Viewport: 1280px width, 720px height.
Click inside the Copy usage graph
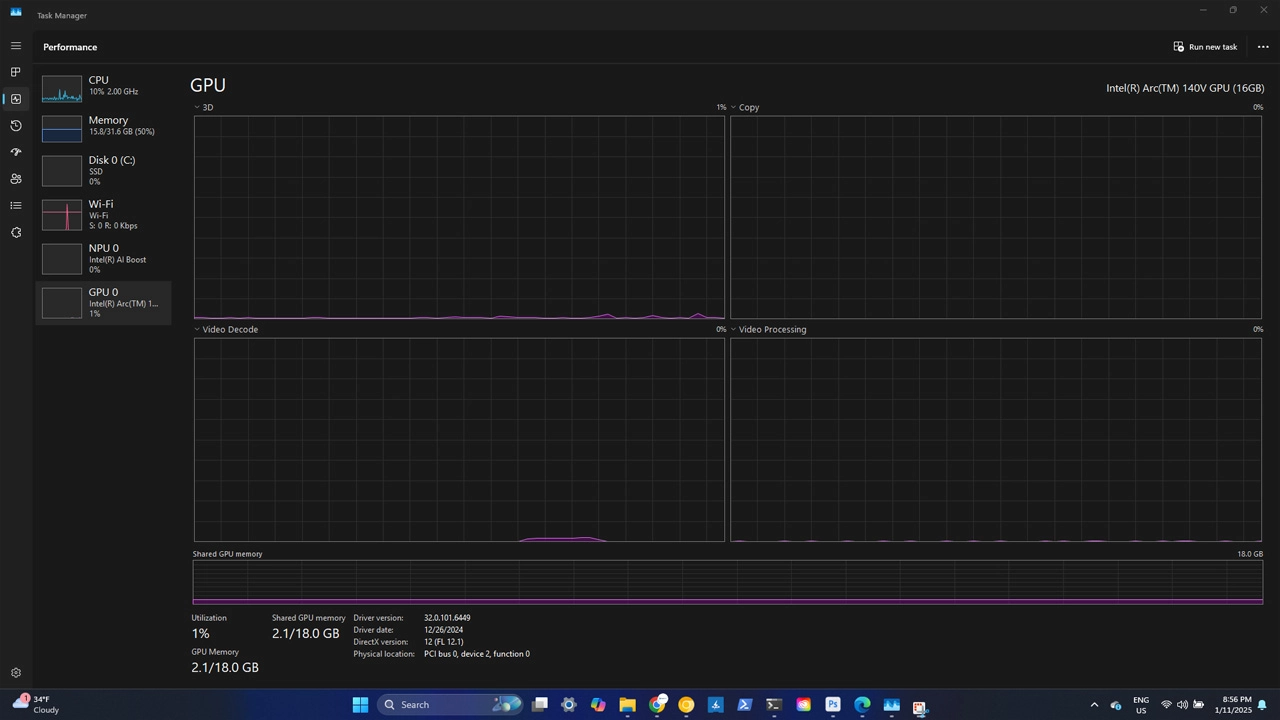(996, 217)
